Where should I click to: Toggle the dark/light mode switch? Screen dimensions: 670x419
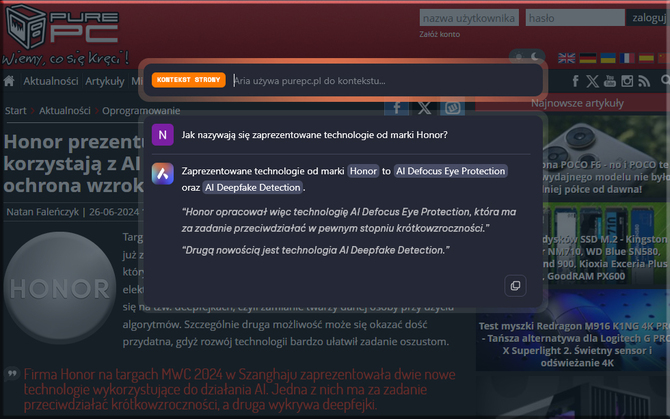tap(527, 56)
